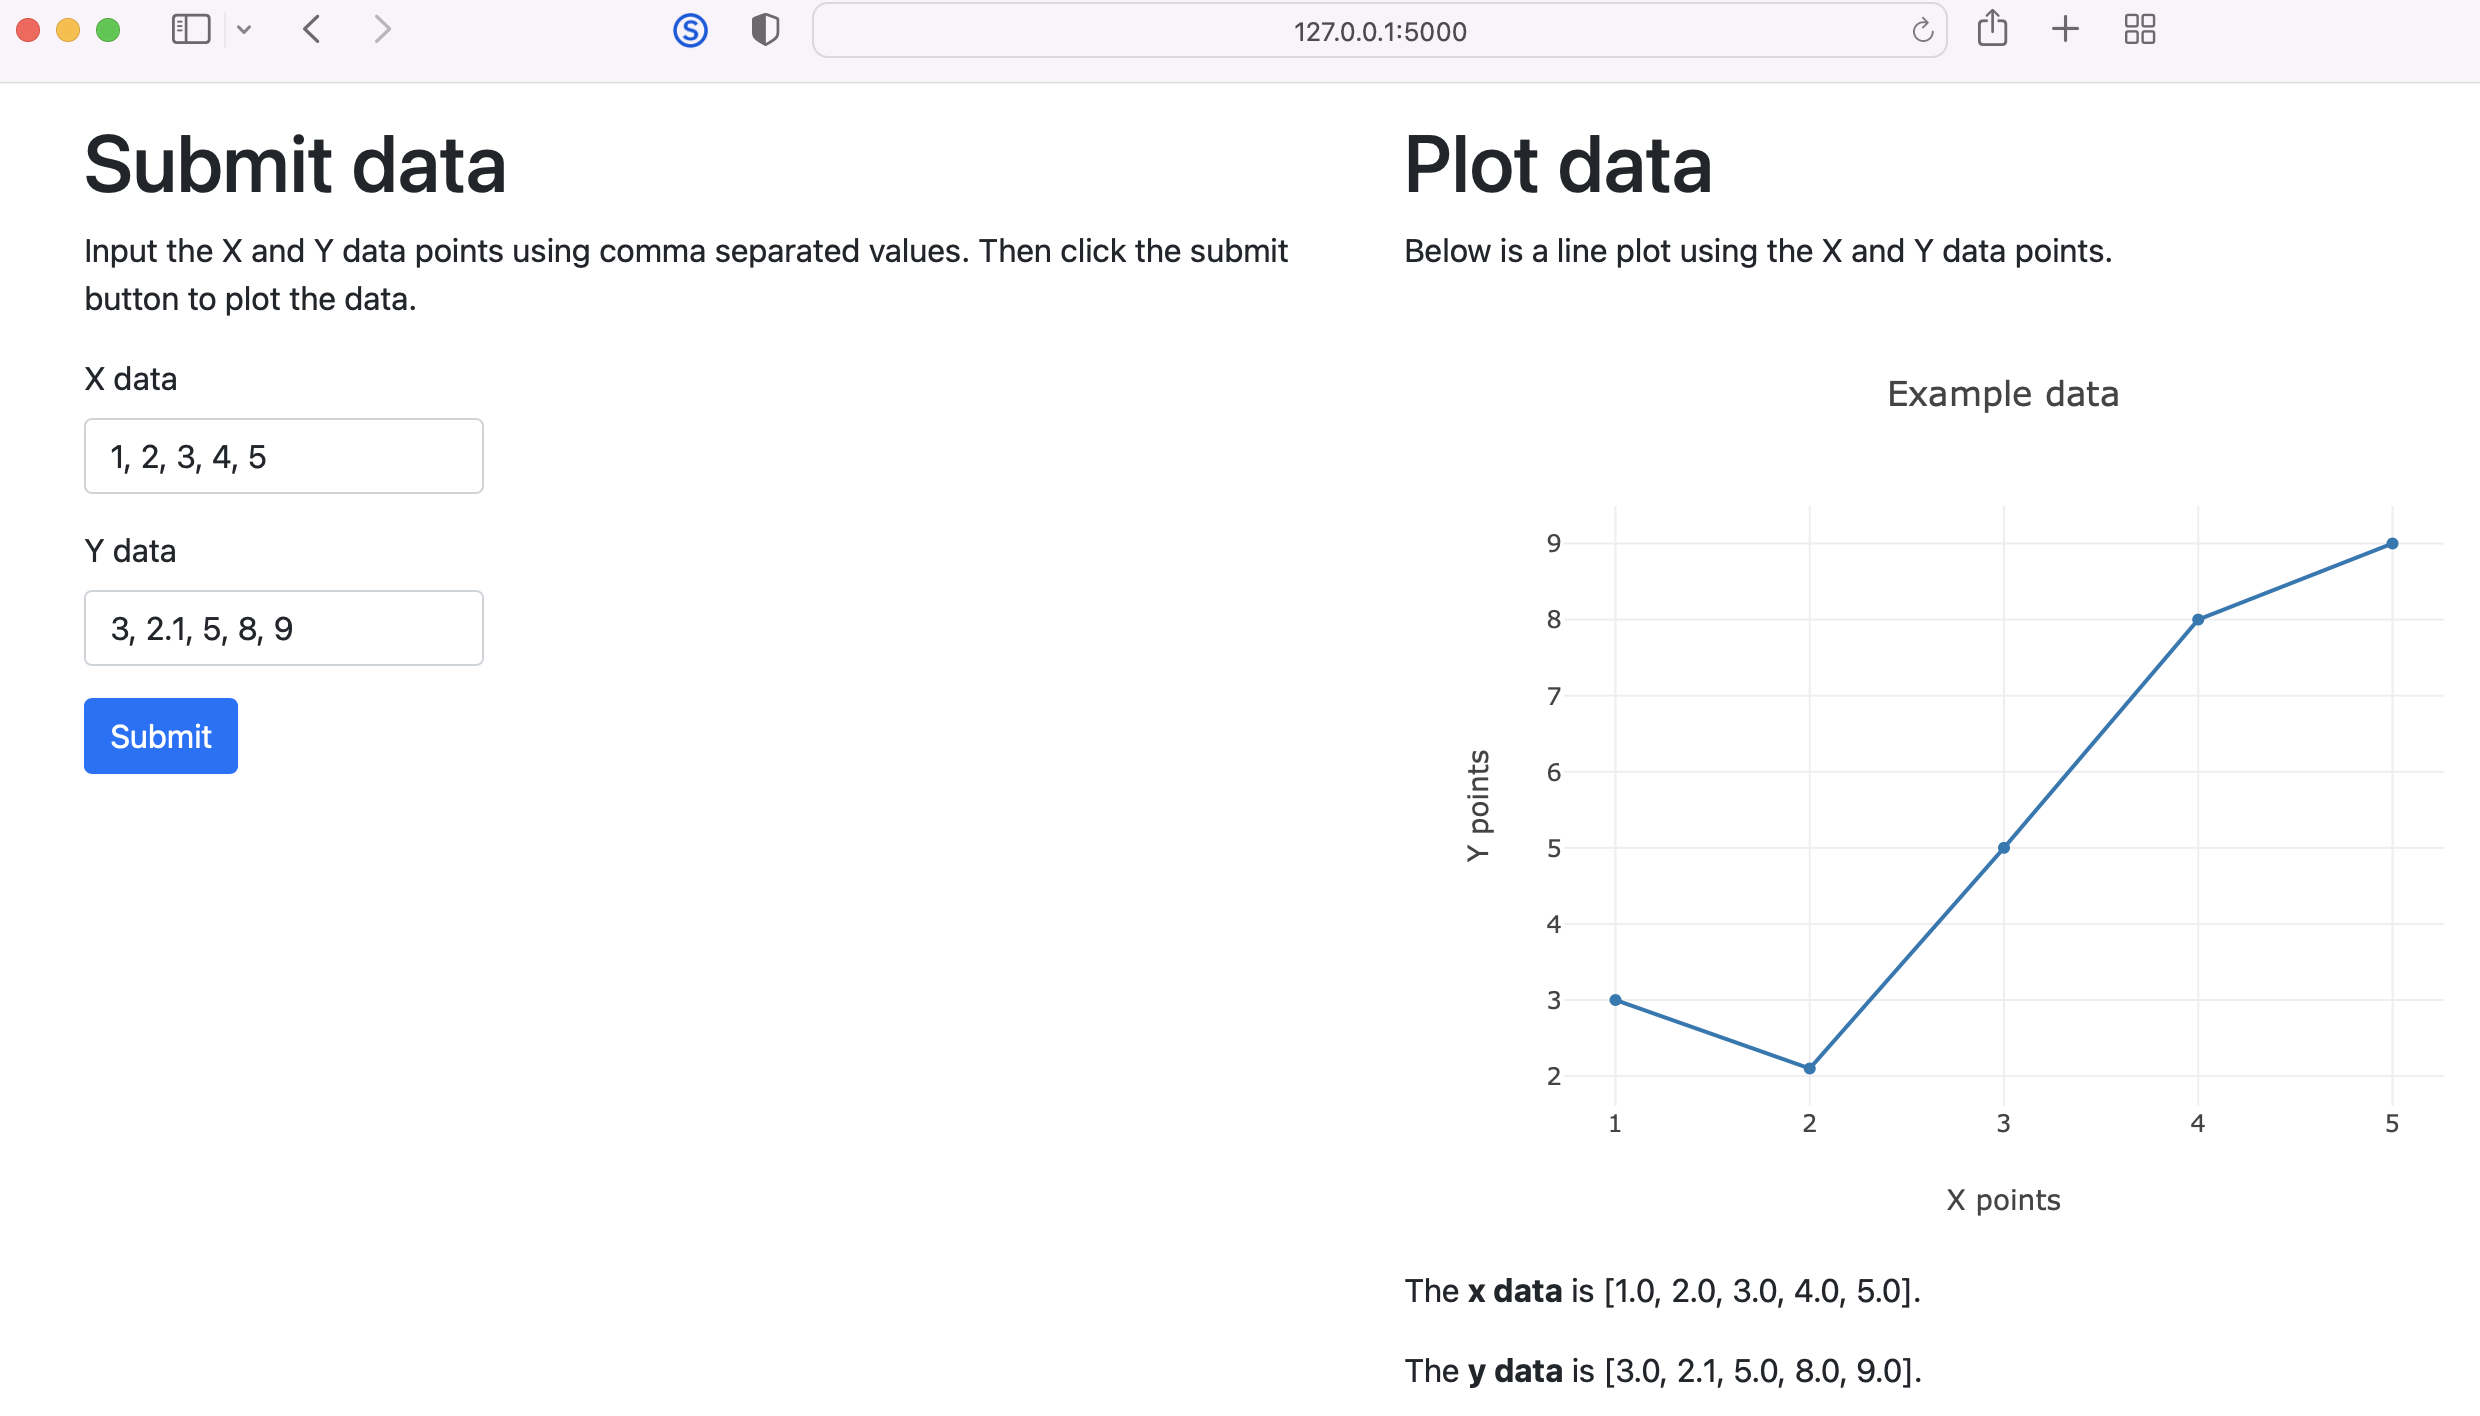The height and width of the screenshot is (1416, 2480).
Task: Click the plot point at x=1
Action: click(x=1615, y=1000)
